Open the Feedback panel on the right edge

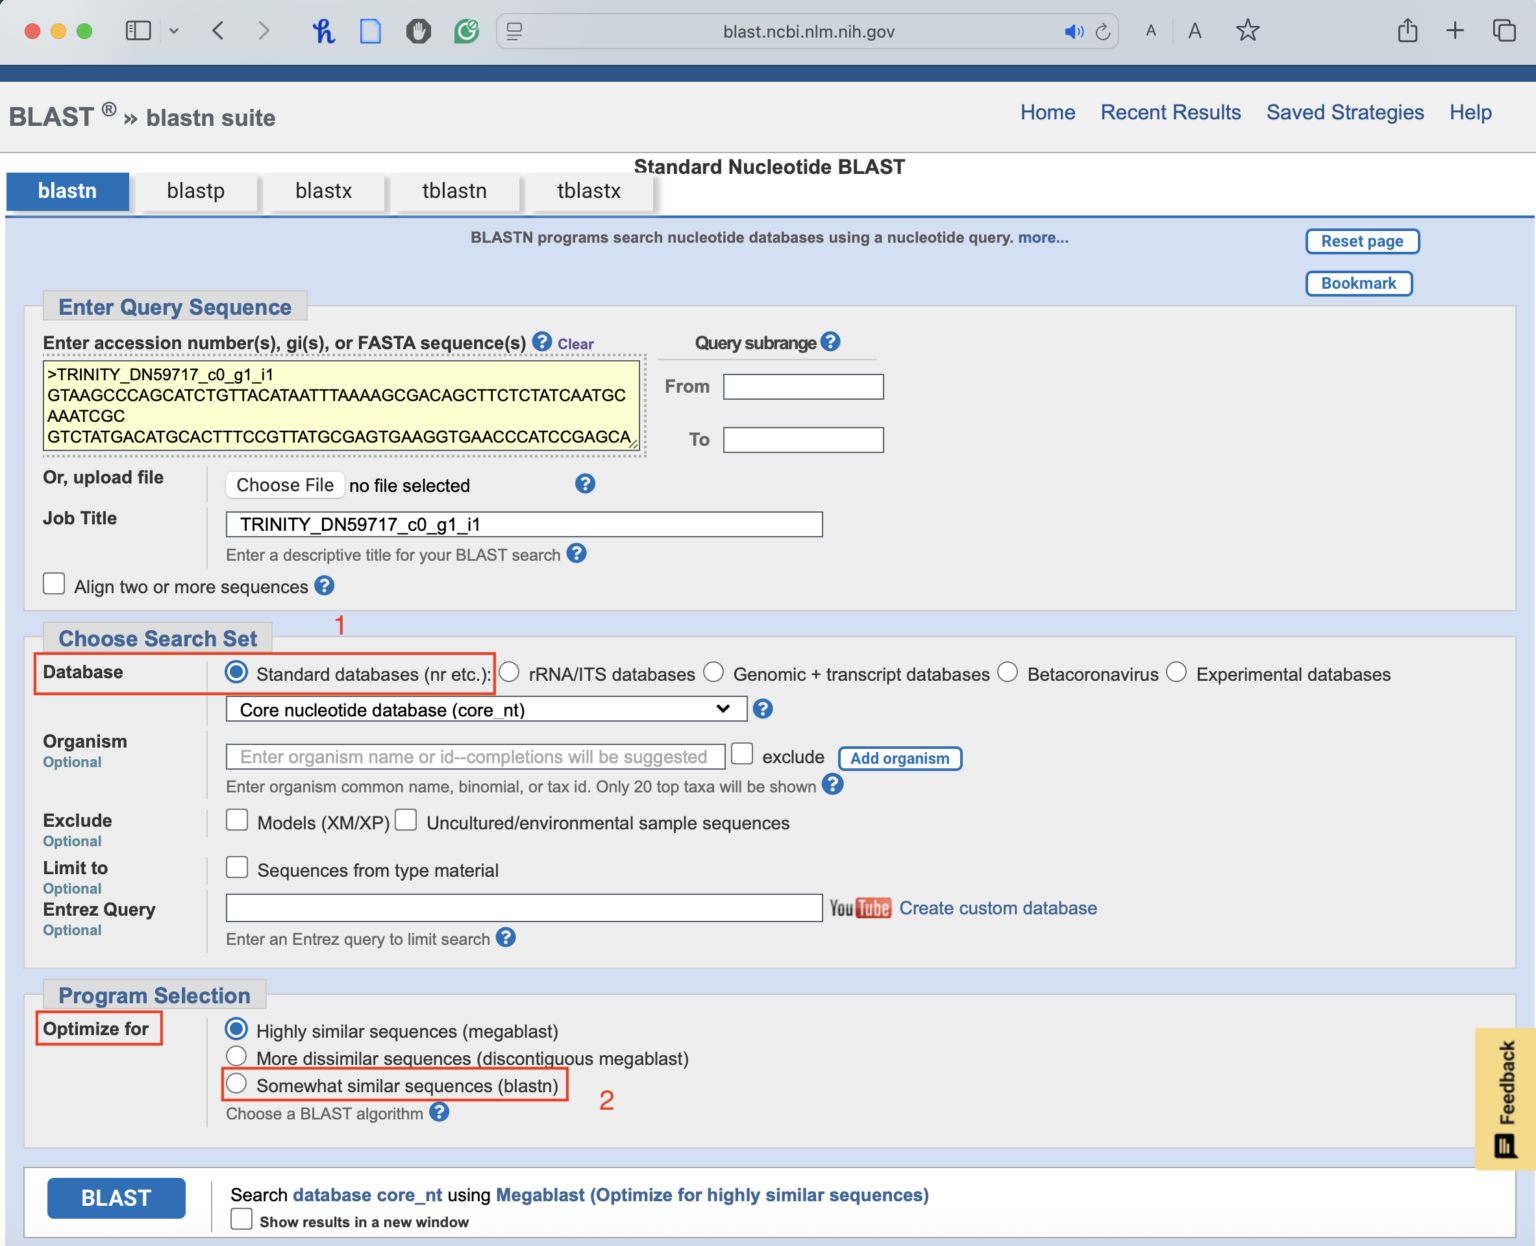[x=1505, y=1097]
